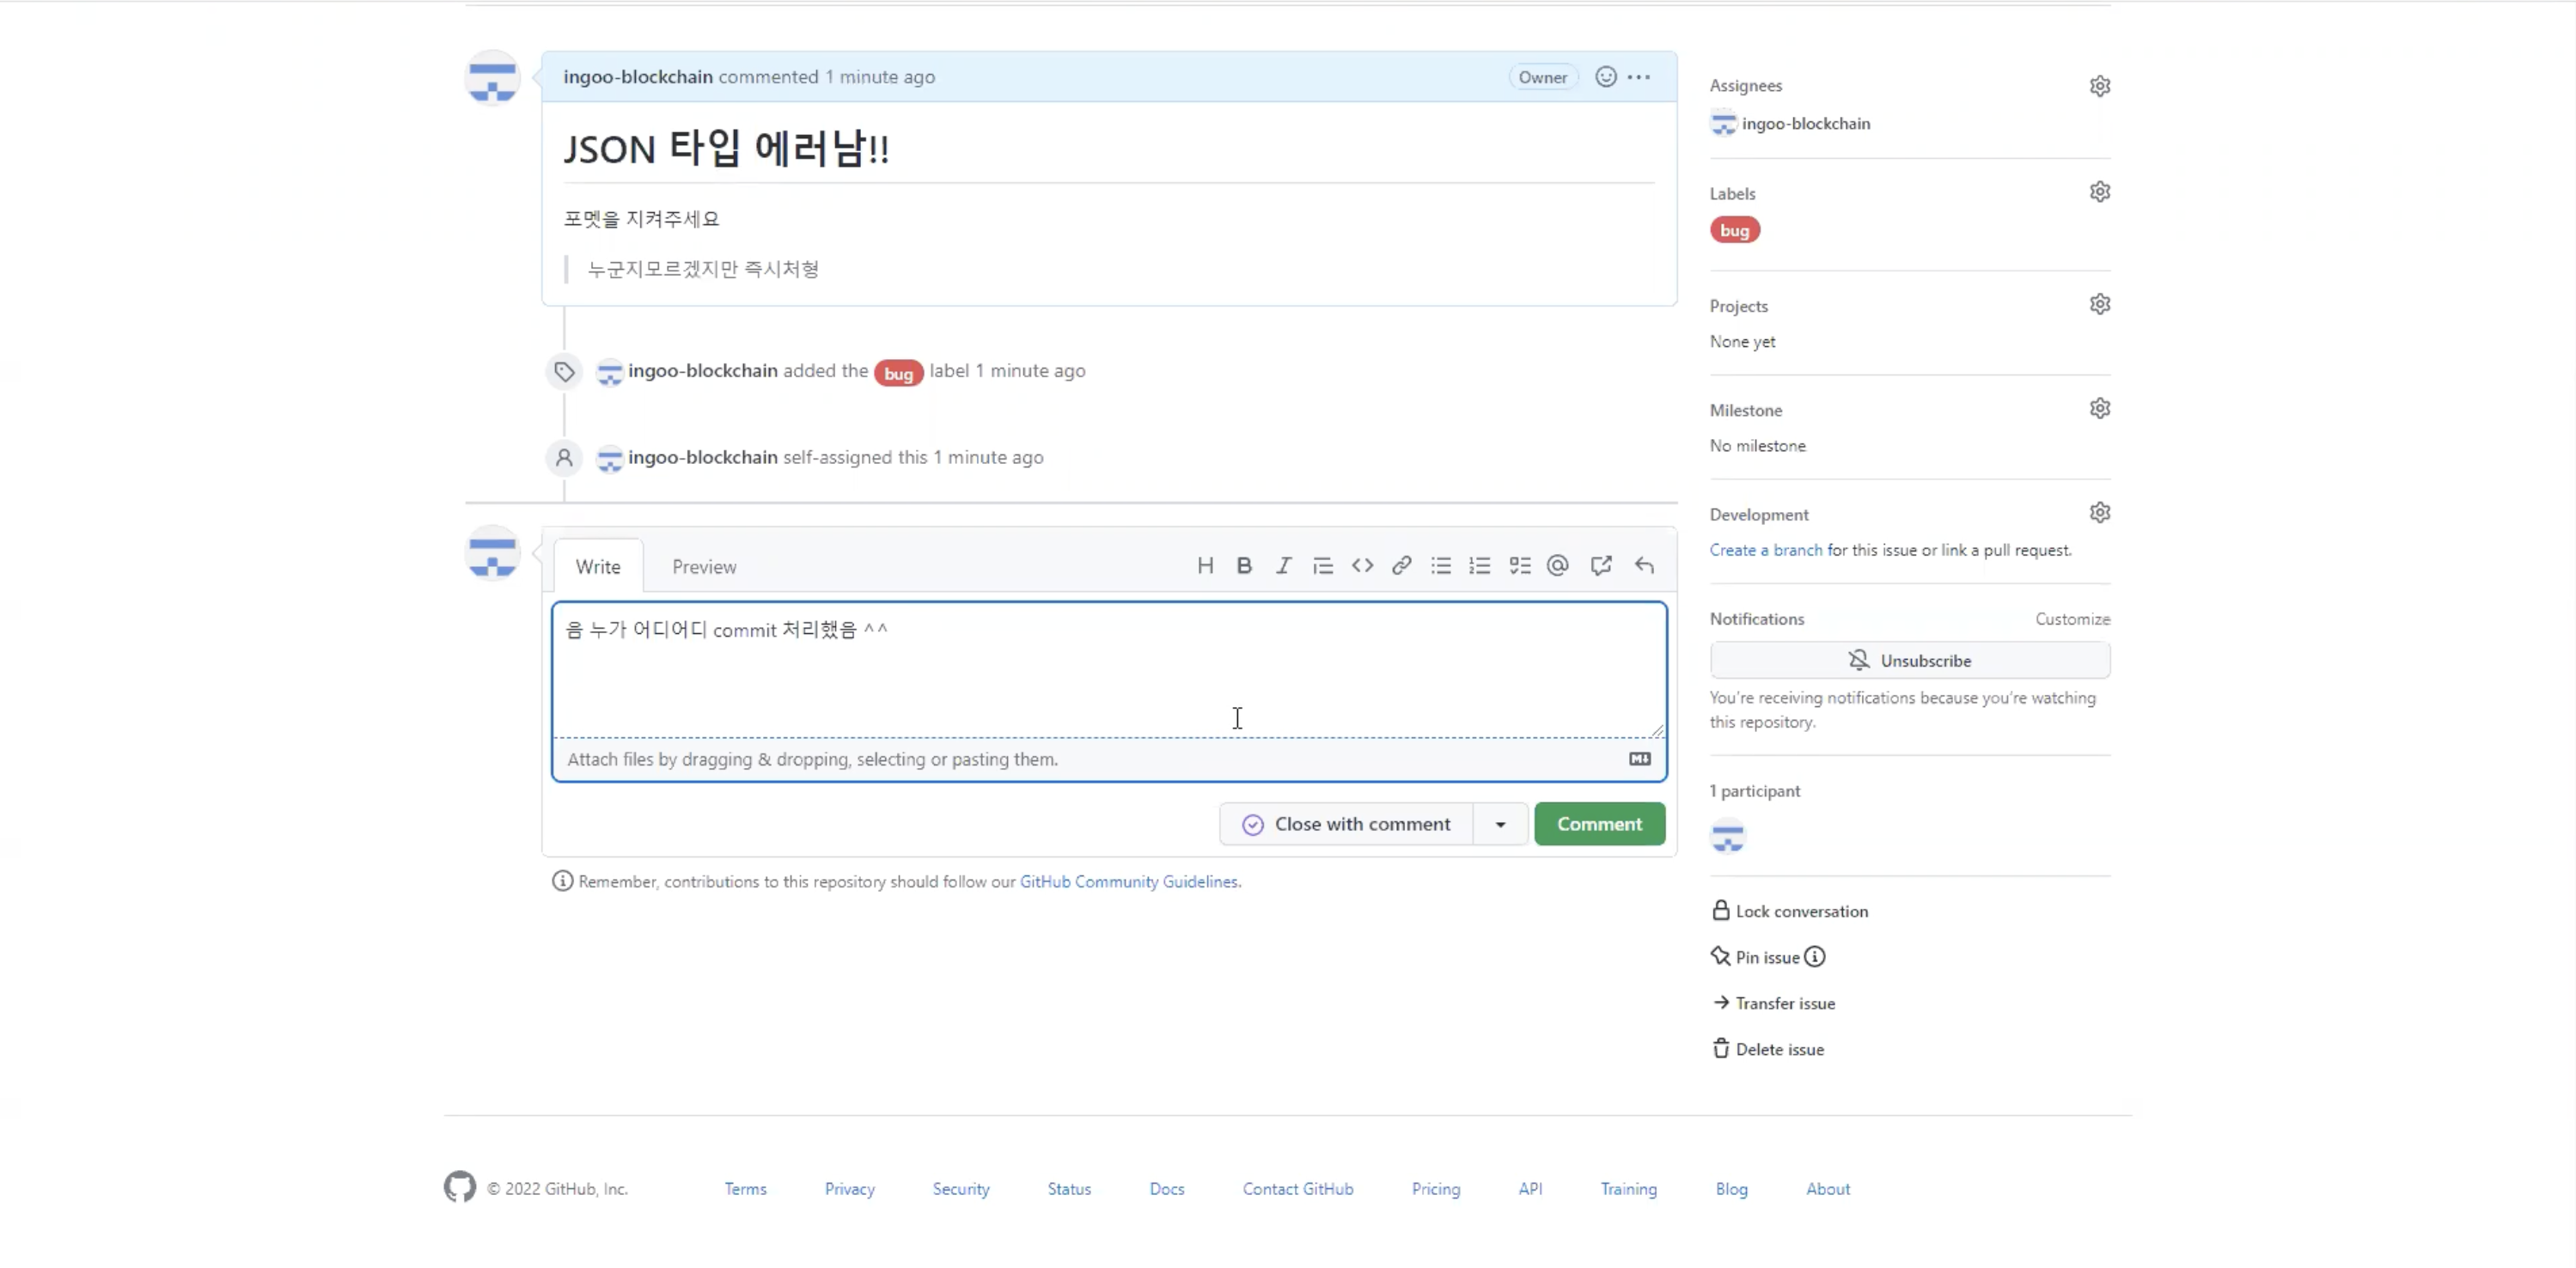The height and width of the screenshot is (1268, 2576).
Task: Click inside the comment text area
Action: [1108, 680]
